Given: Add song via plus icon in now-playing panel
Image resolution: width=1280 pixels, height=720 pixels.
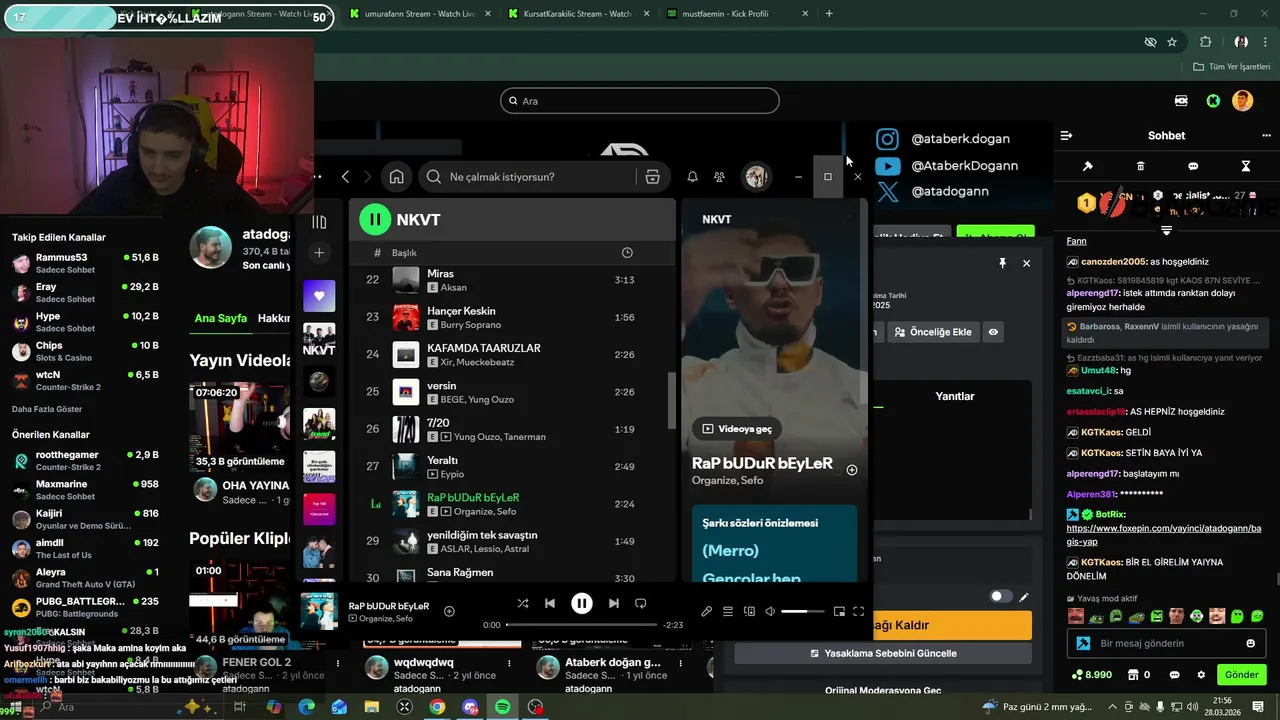Looking at the screenshot, I should 852,470.
